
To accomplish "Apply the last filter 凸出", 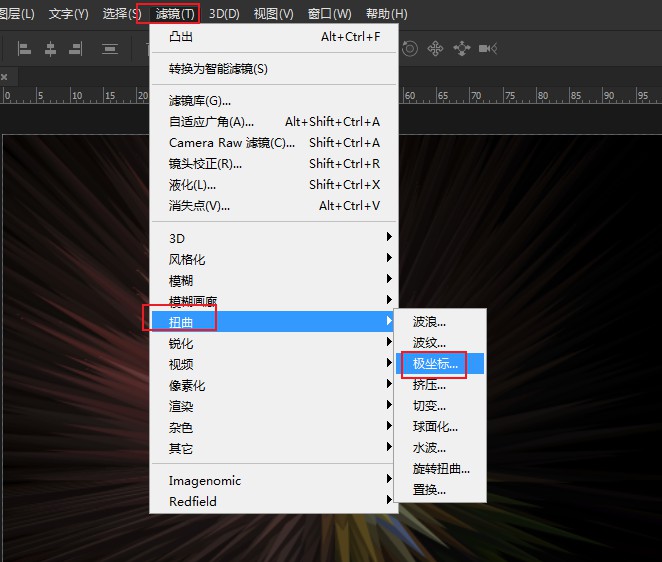I will click(x=274, y=37).
